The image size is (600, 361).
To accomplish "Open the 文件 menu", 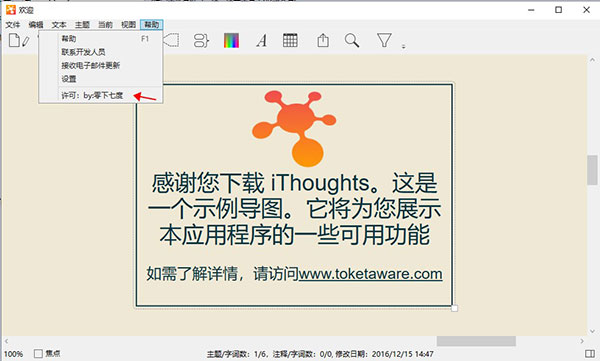I will tap(13, 25).
